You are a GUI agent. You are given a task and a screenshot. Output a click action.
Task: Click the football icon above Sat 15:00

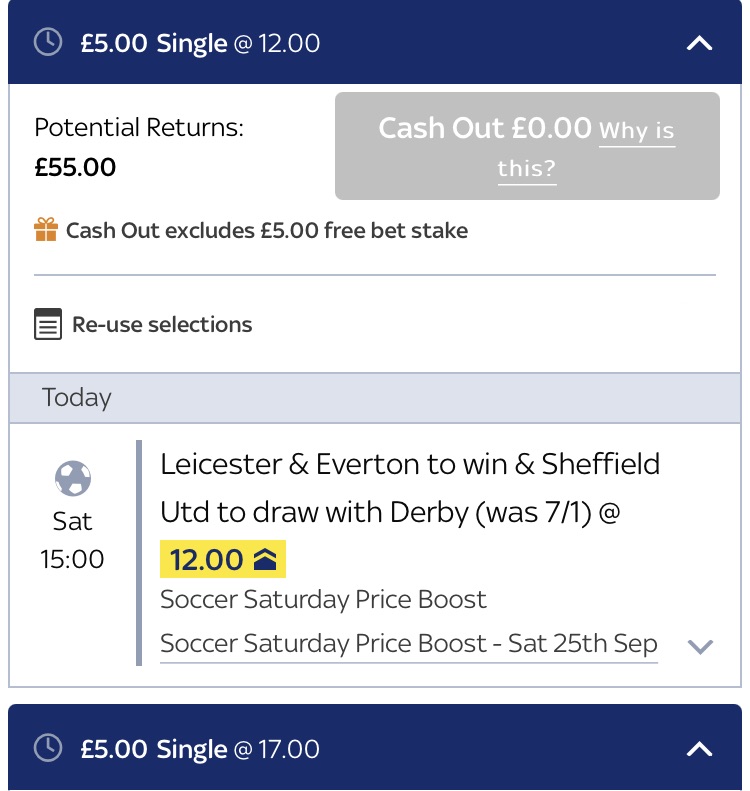tap(73, 479)
